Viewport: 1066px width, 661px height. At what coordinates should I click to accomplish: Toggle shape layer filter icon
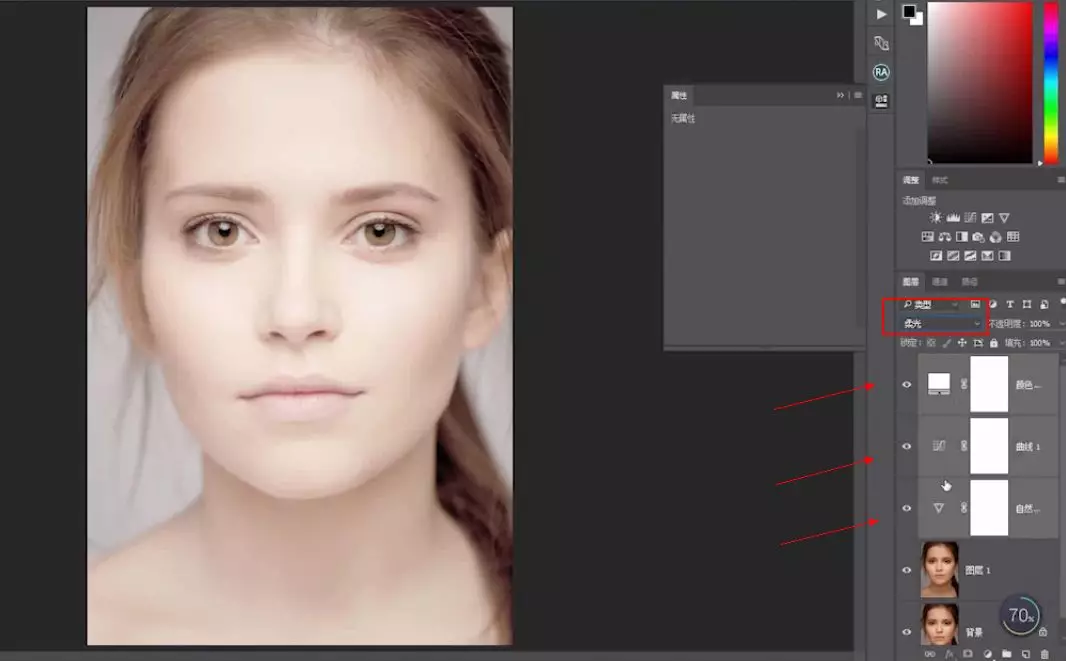pyautogui.click(x=1027, y=304)
